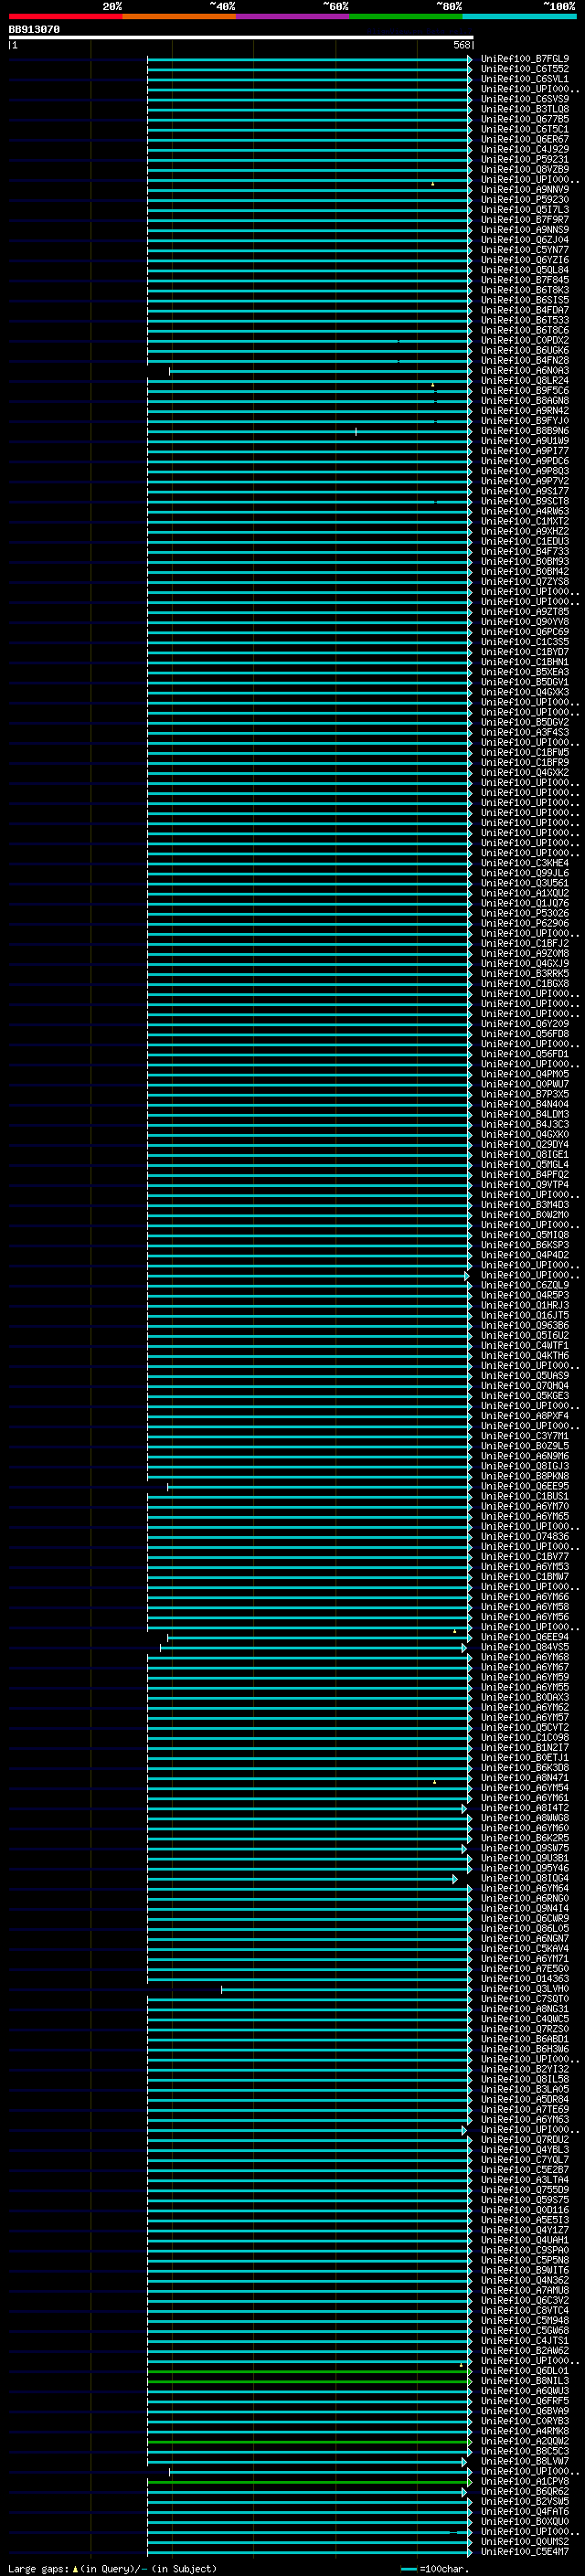Click the orange ~40% identity legend bar
585x2576 pixels.
coord(179,16)
